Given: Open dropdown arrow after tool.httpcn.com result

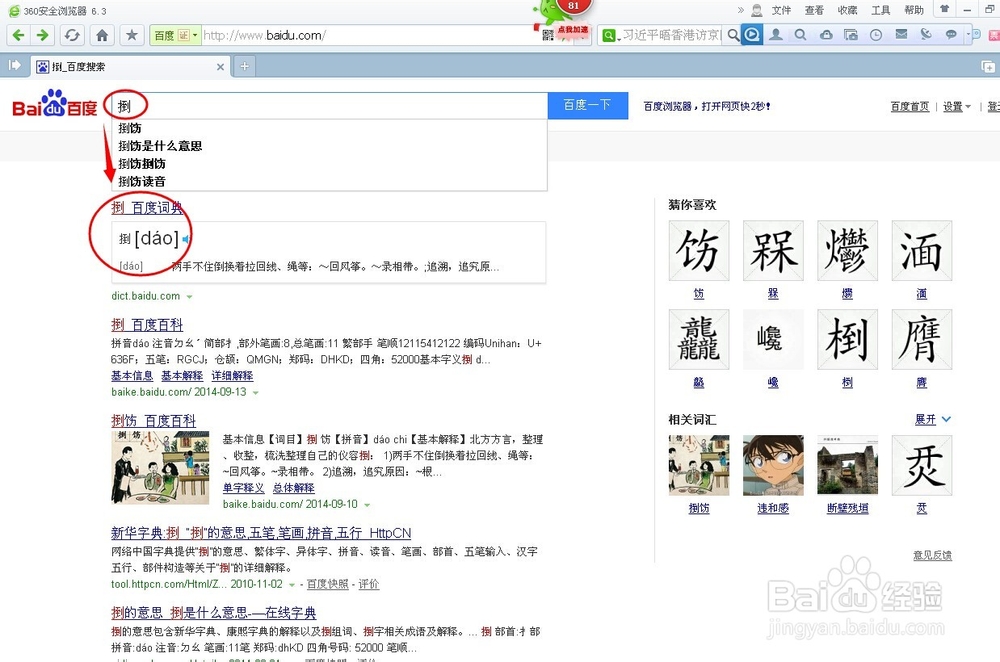Looking at the screenshot, I should click(x=292, y=585).
